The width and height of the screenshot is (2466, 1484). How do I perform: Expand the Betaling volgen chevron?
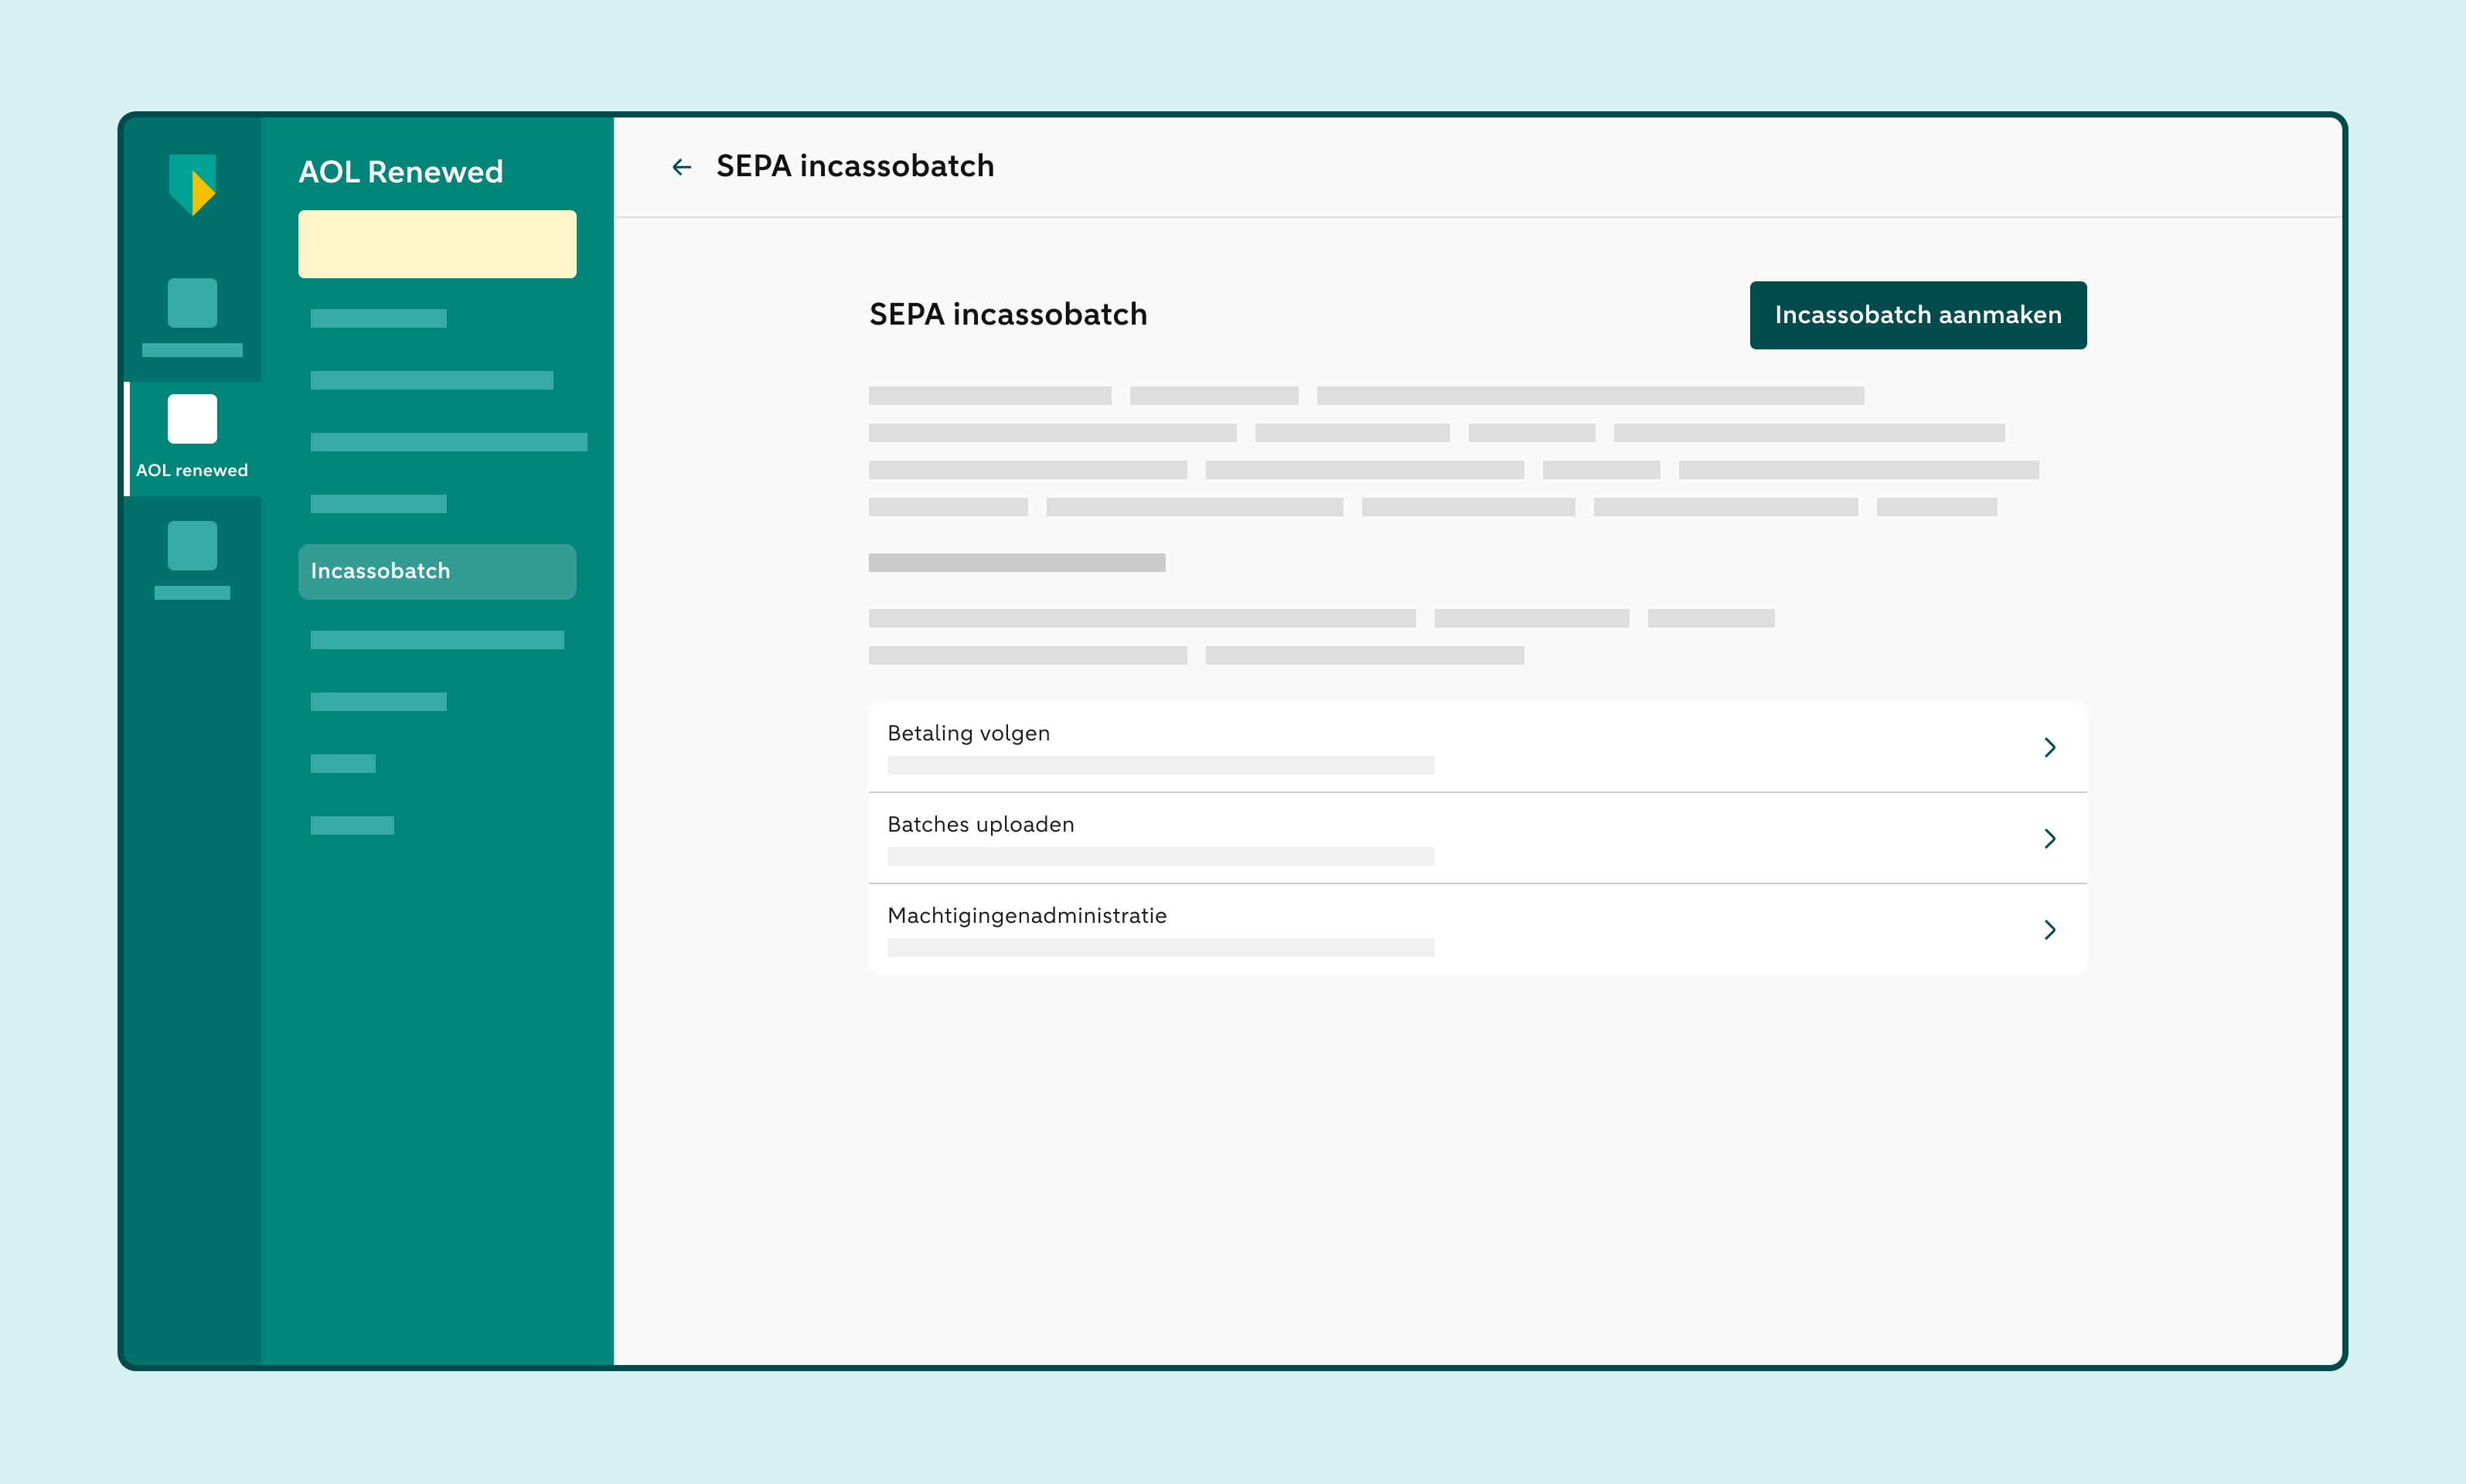[2049, 747]
